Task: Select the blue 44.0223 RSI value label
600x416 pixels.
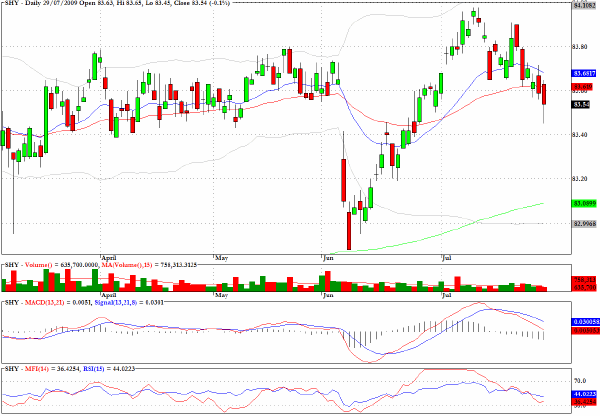Action: point(584,394)
